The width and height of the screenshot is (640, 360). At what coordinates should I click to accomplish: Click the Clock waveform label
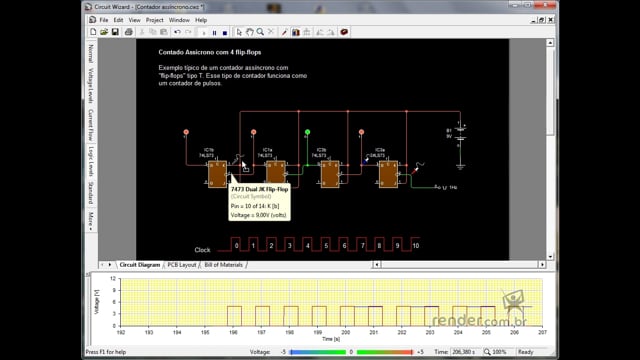[202, 250]
